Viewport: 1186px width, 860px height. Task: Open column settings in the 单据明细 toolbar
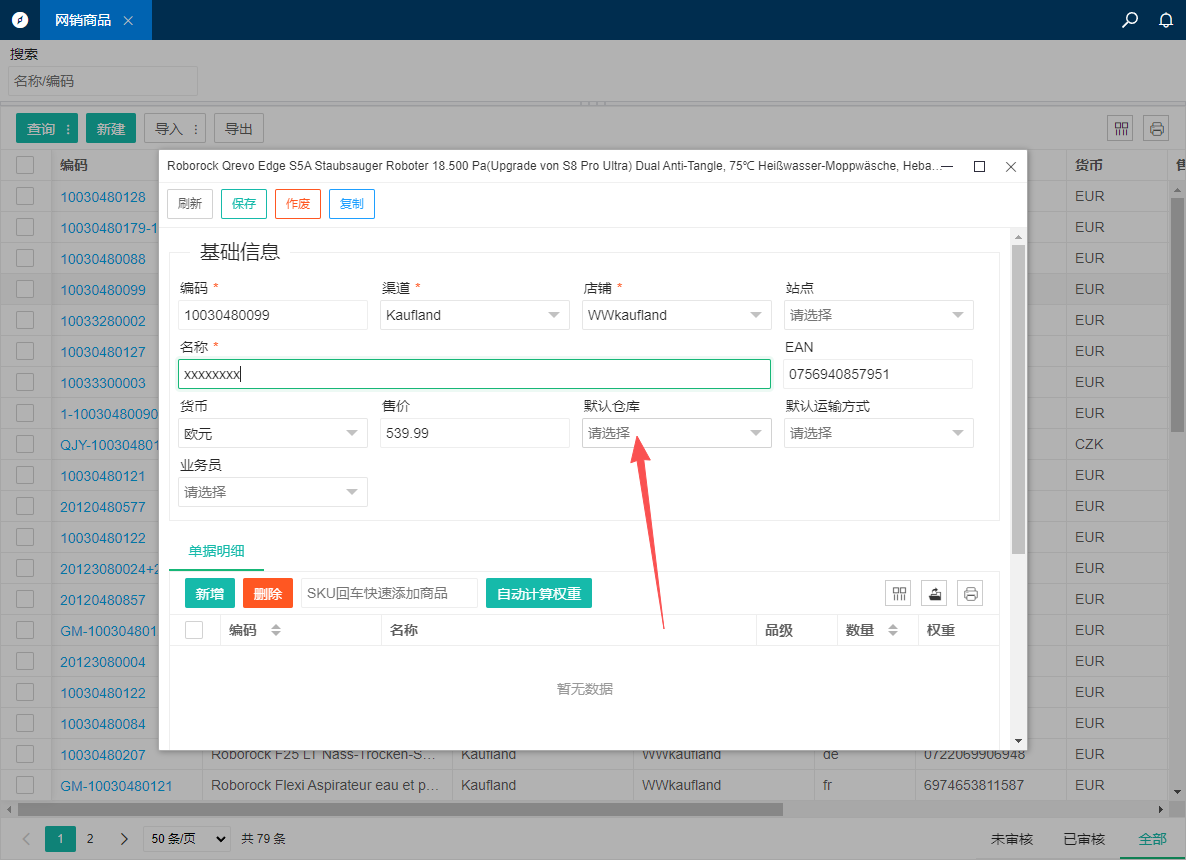898,594
